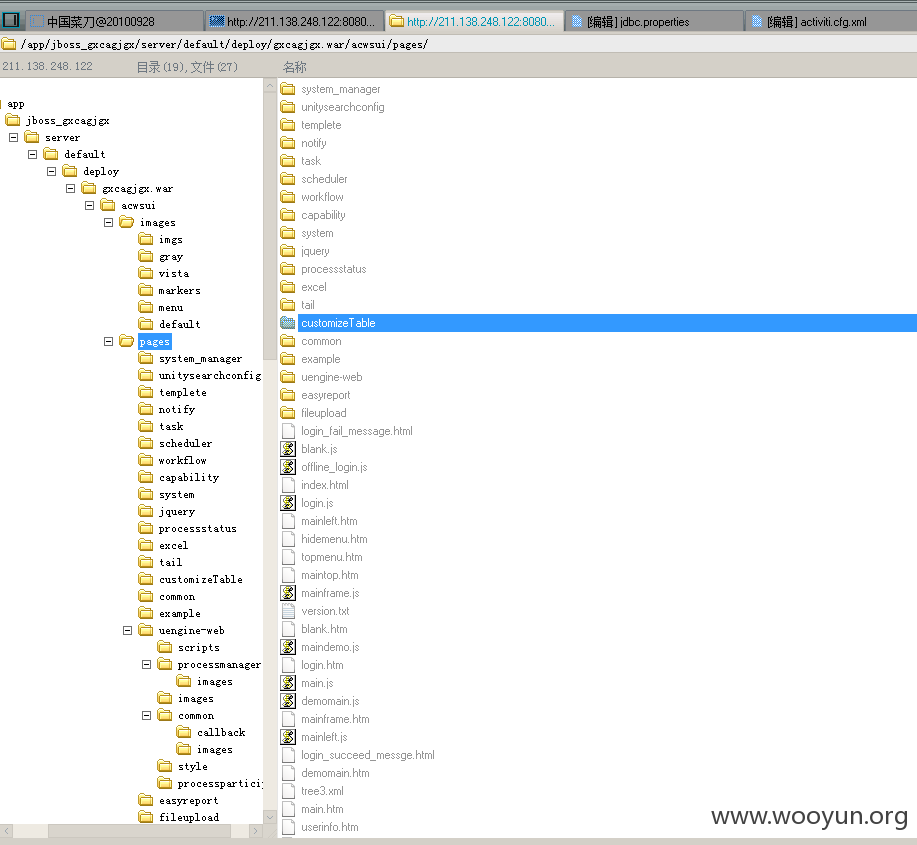Click the tree vertical scrollbar thumb
The width and height of the screenshot is (917, 845).
tap(270, 226)
